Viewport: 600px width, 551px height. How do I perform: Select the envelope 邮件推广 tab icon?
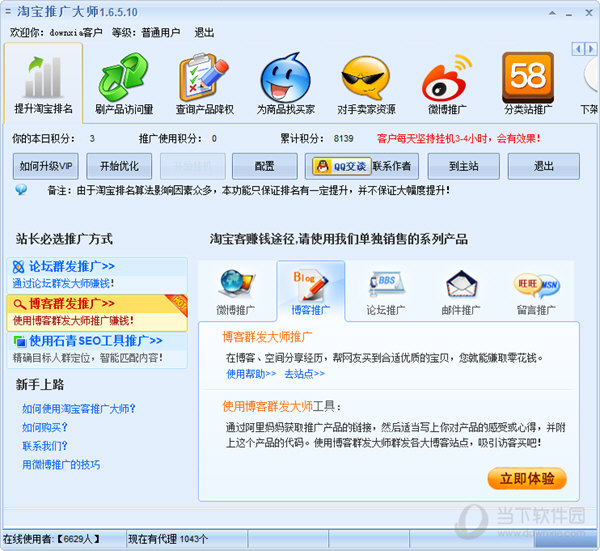click(461, 284)
